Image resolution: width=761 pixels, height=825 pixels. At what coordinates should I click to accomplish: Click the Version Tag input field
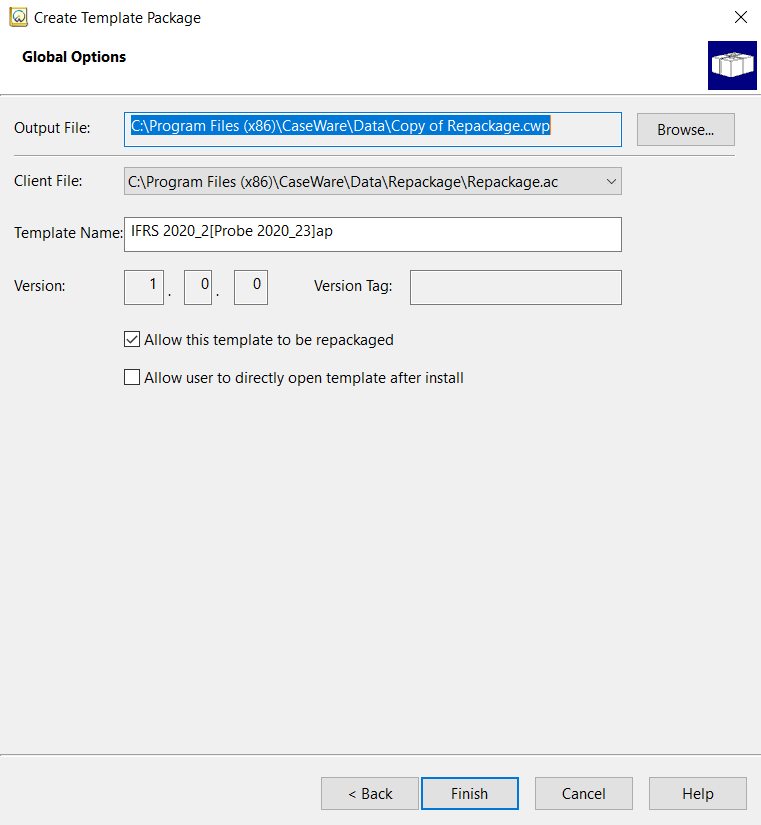516,287
